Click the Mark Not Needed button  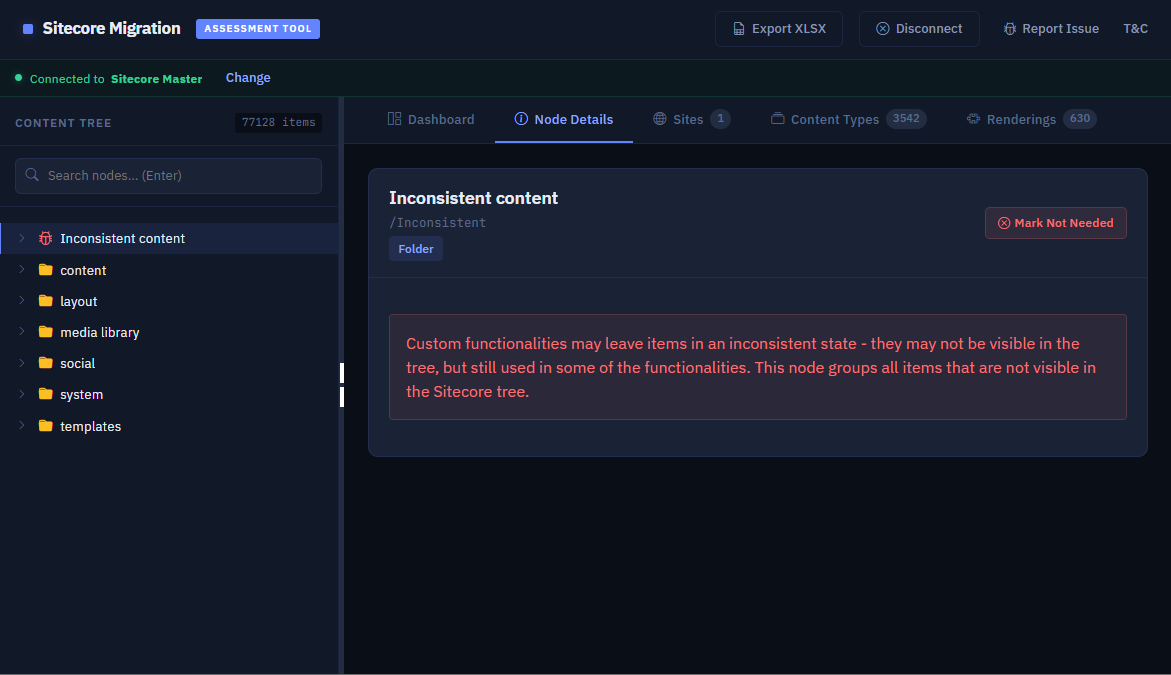(1055, 223)
